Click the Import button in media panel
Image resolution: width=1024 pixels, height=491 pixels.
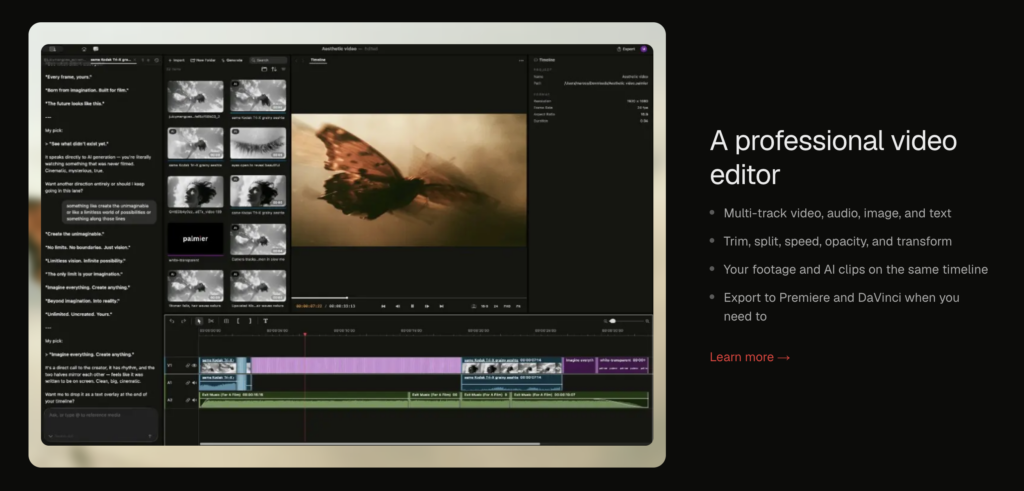tap(176, 60)
